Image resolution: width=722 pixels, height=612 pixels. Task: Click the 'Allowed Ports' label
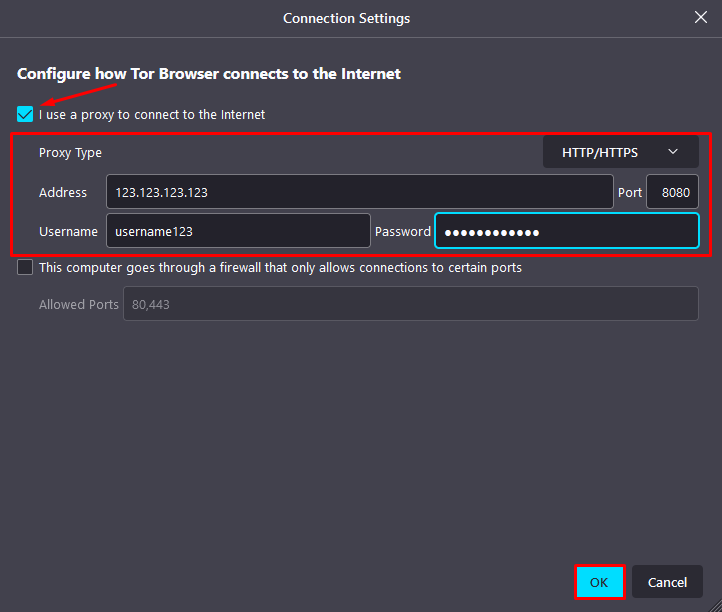click(x=79, y=304)
